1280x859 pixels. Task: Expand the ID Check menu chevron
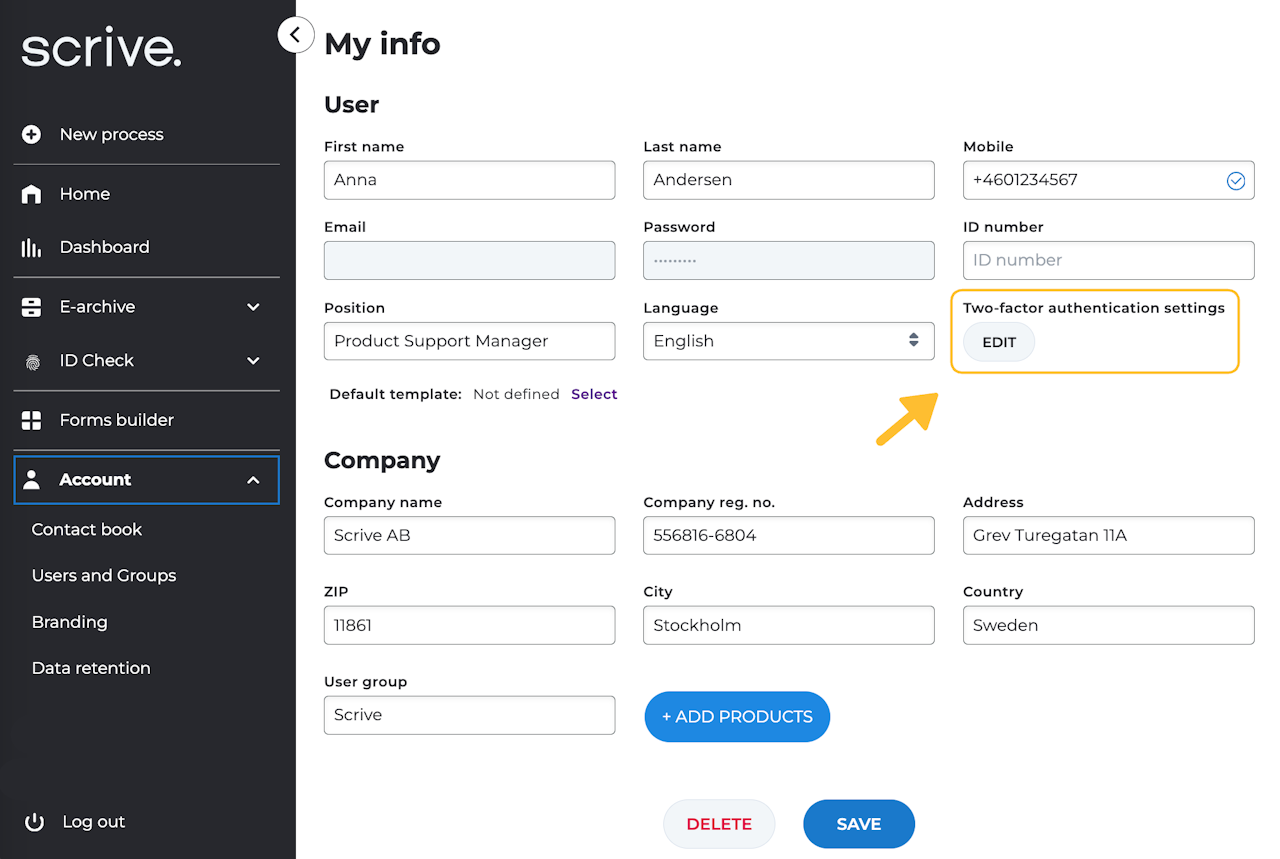pyautogui.click(x=253, y=361)
